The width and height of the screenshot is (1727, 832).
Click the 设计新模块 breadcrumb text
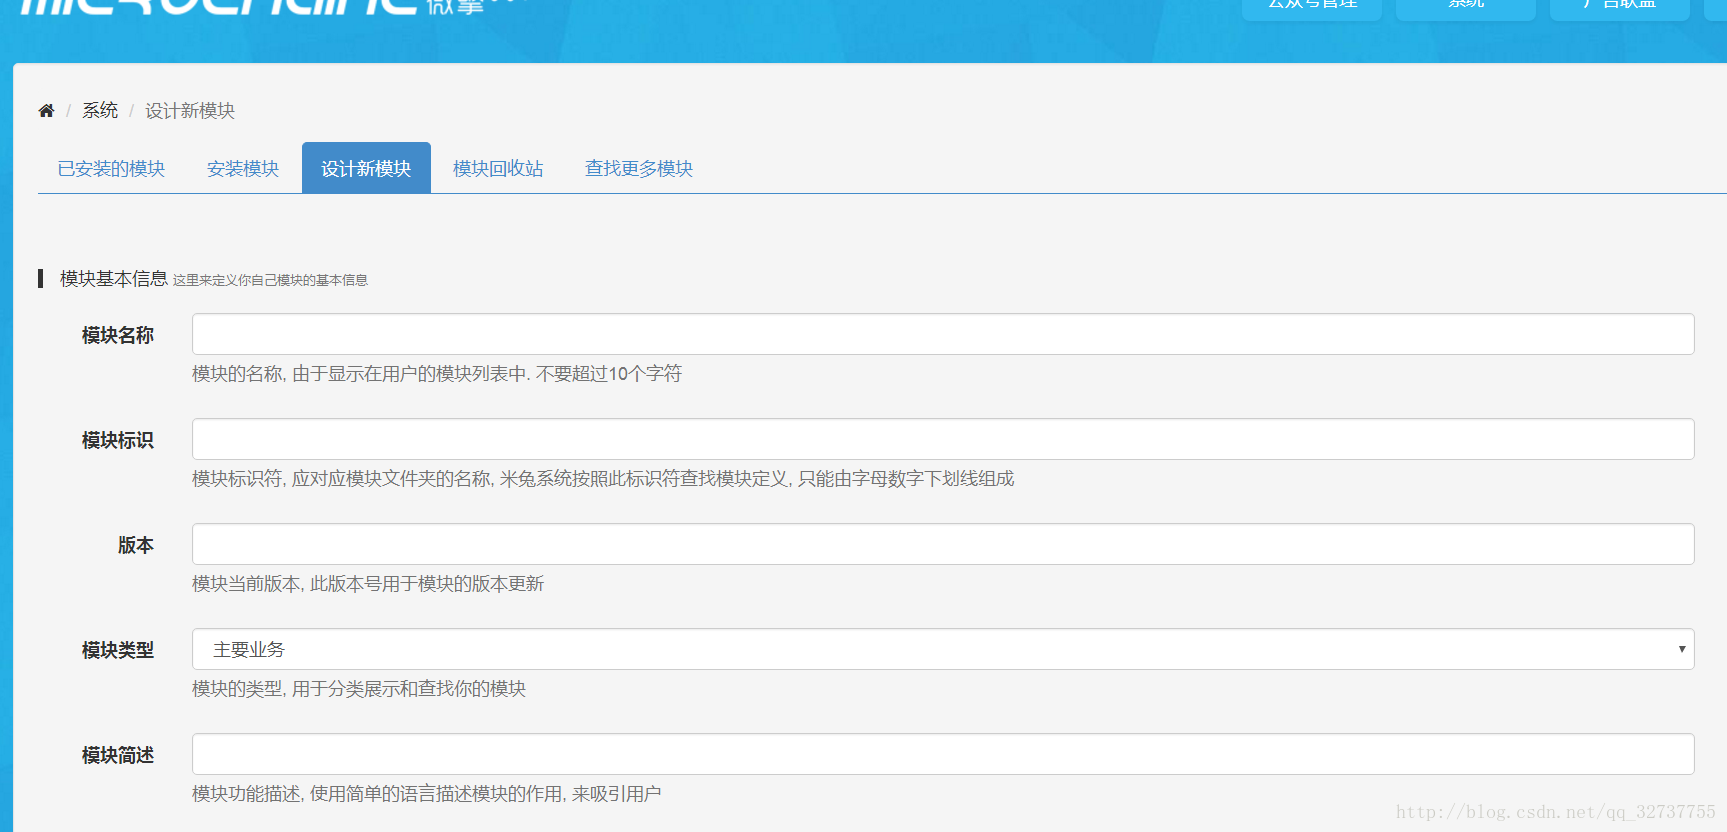tap(190, 110)
